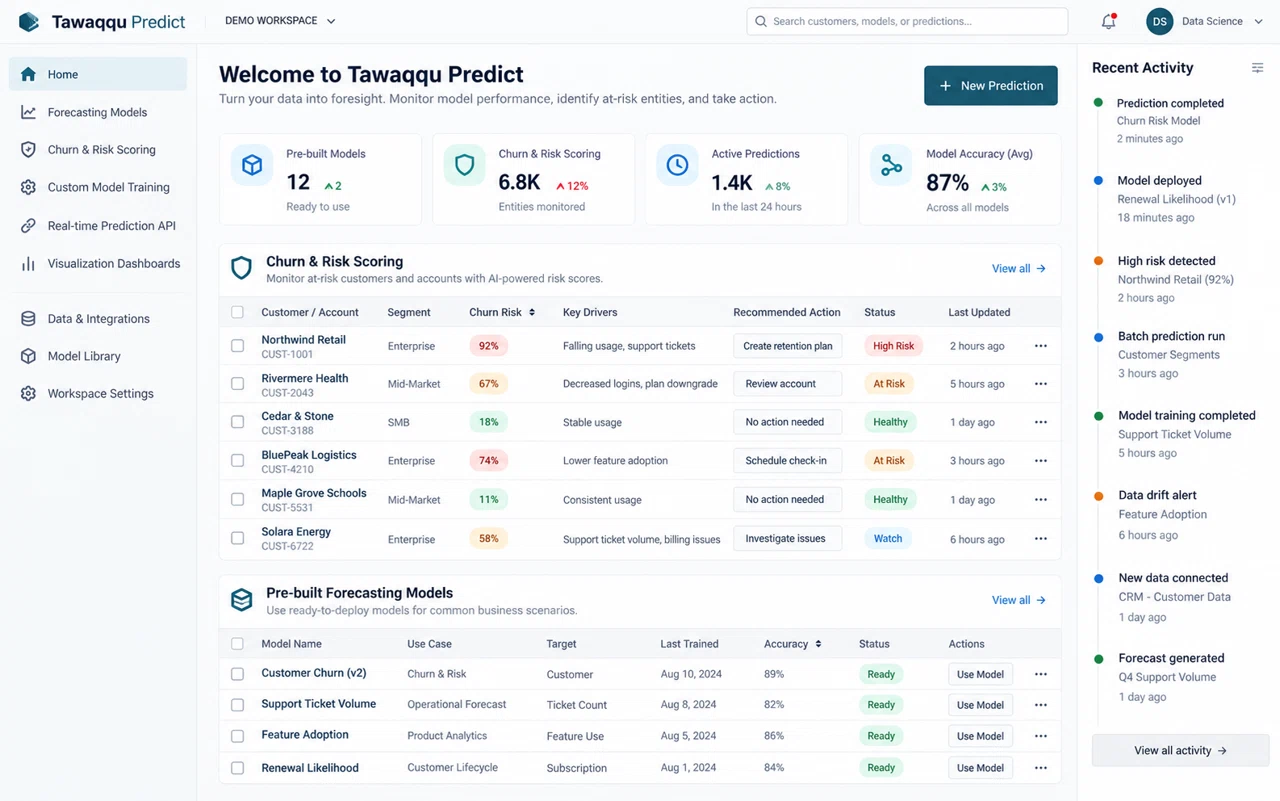Click the Pre-built Models cube icon

click(252, 165)
